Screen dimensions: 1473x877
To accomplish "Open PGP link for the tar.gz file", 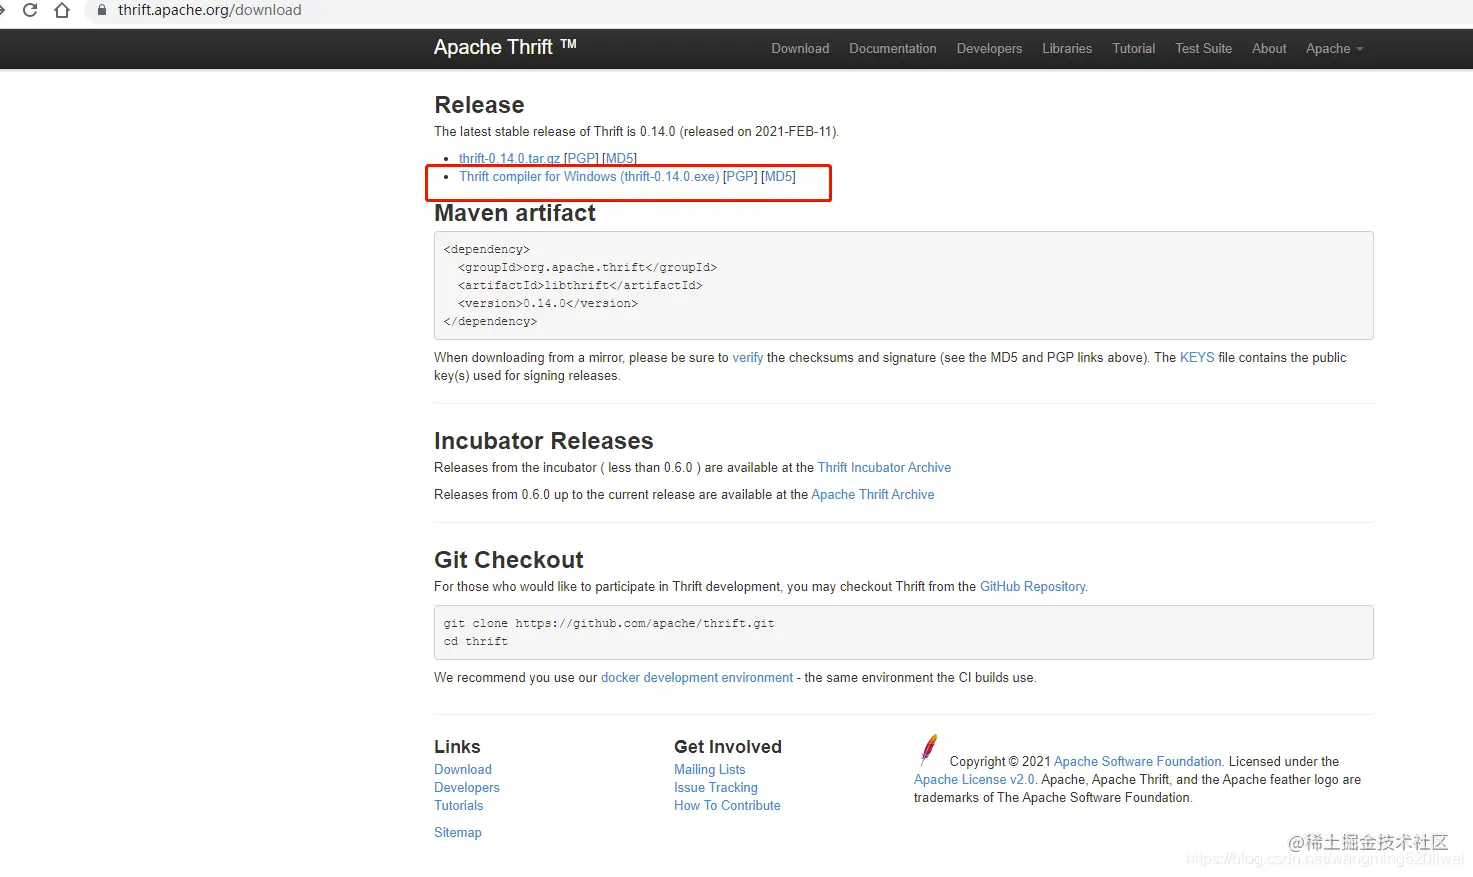I will coord(581,158).
